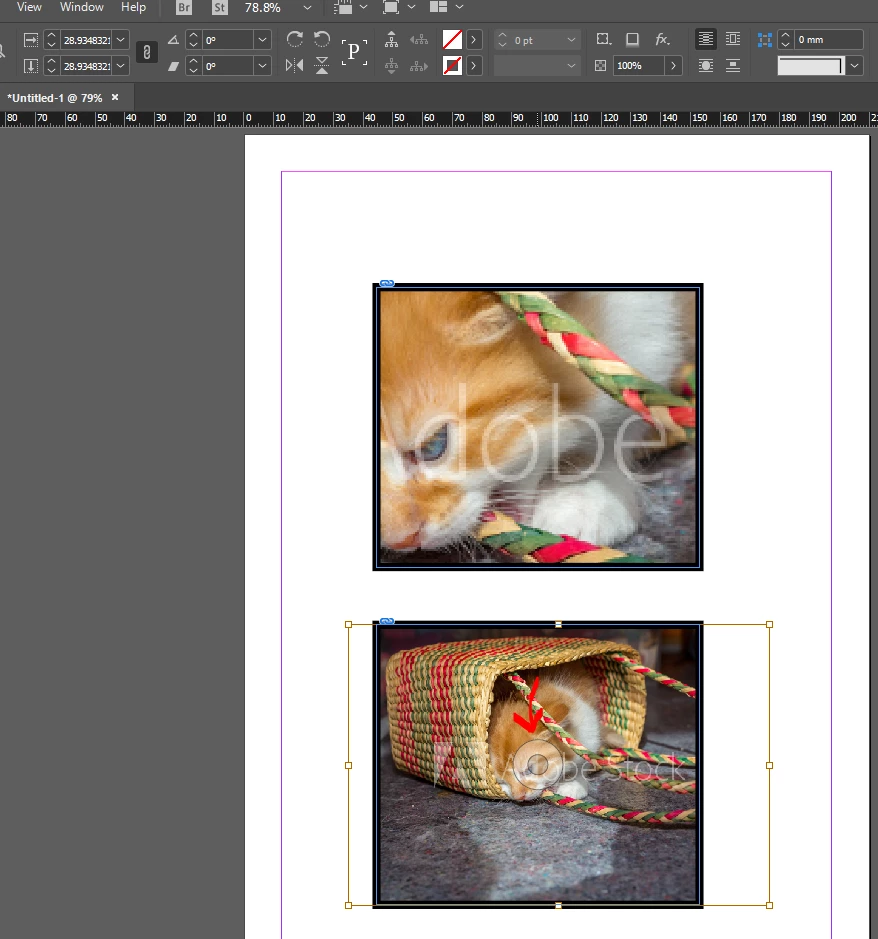
Task: Open the Help menu
Action: [133, 7]
